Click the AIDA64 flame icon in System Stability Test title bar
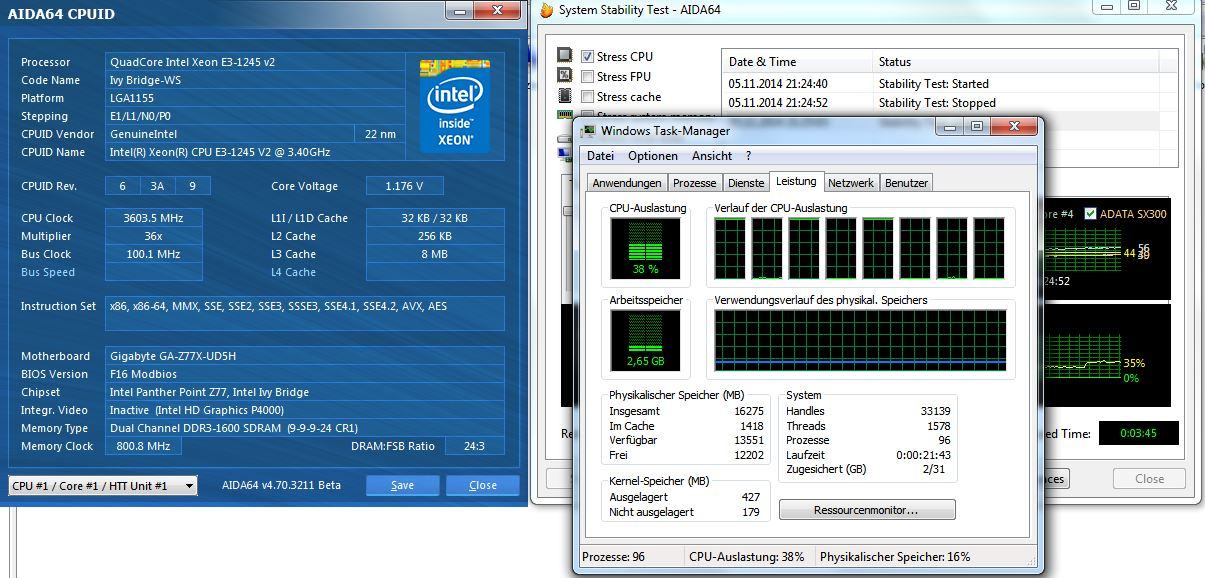The height and width of the screenshot is (578, 1205). coord(547,10)
